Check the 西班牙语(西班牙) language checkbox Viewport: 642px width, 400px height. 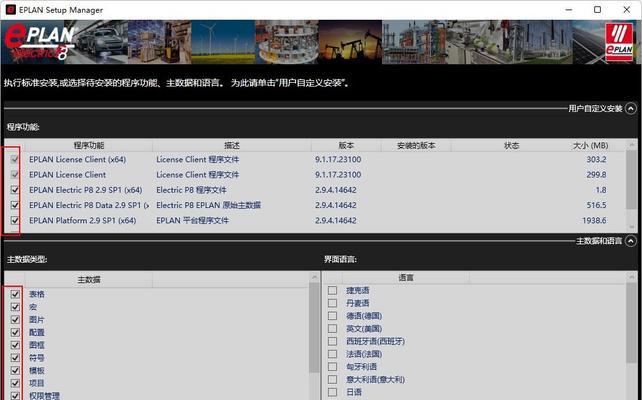tap(332, 341)
